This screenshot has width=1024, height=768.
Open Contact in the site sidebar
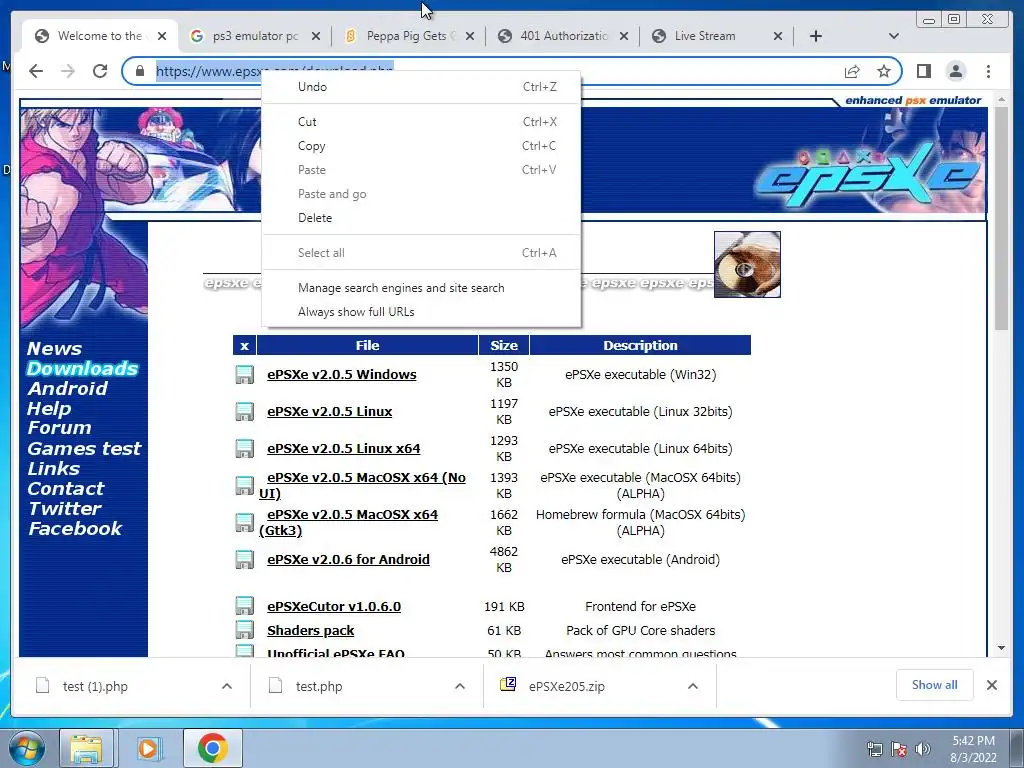(65, 488)
